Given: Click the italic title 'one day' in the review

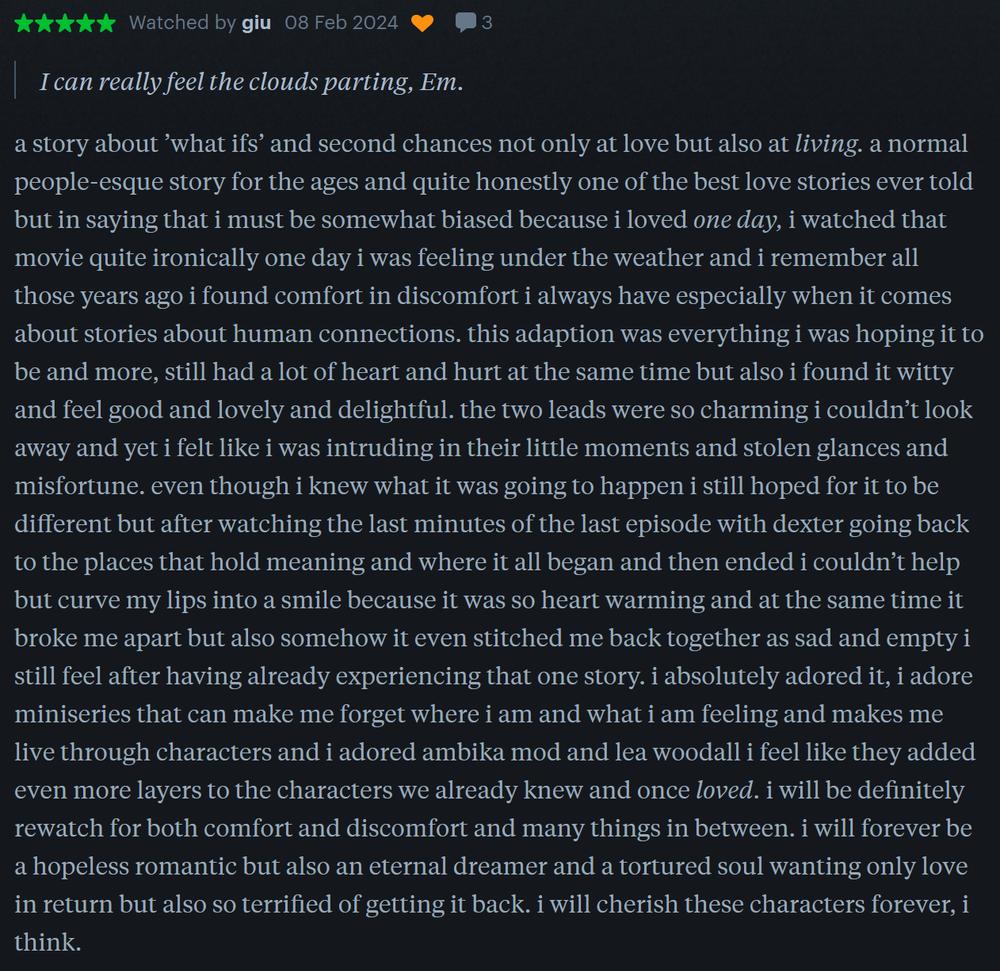Looking at the screenshot, I should [734, 220].
